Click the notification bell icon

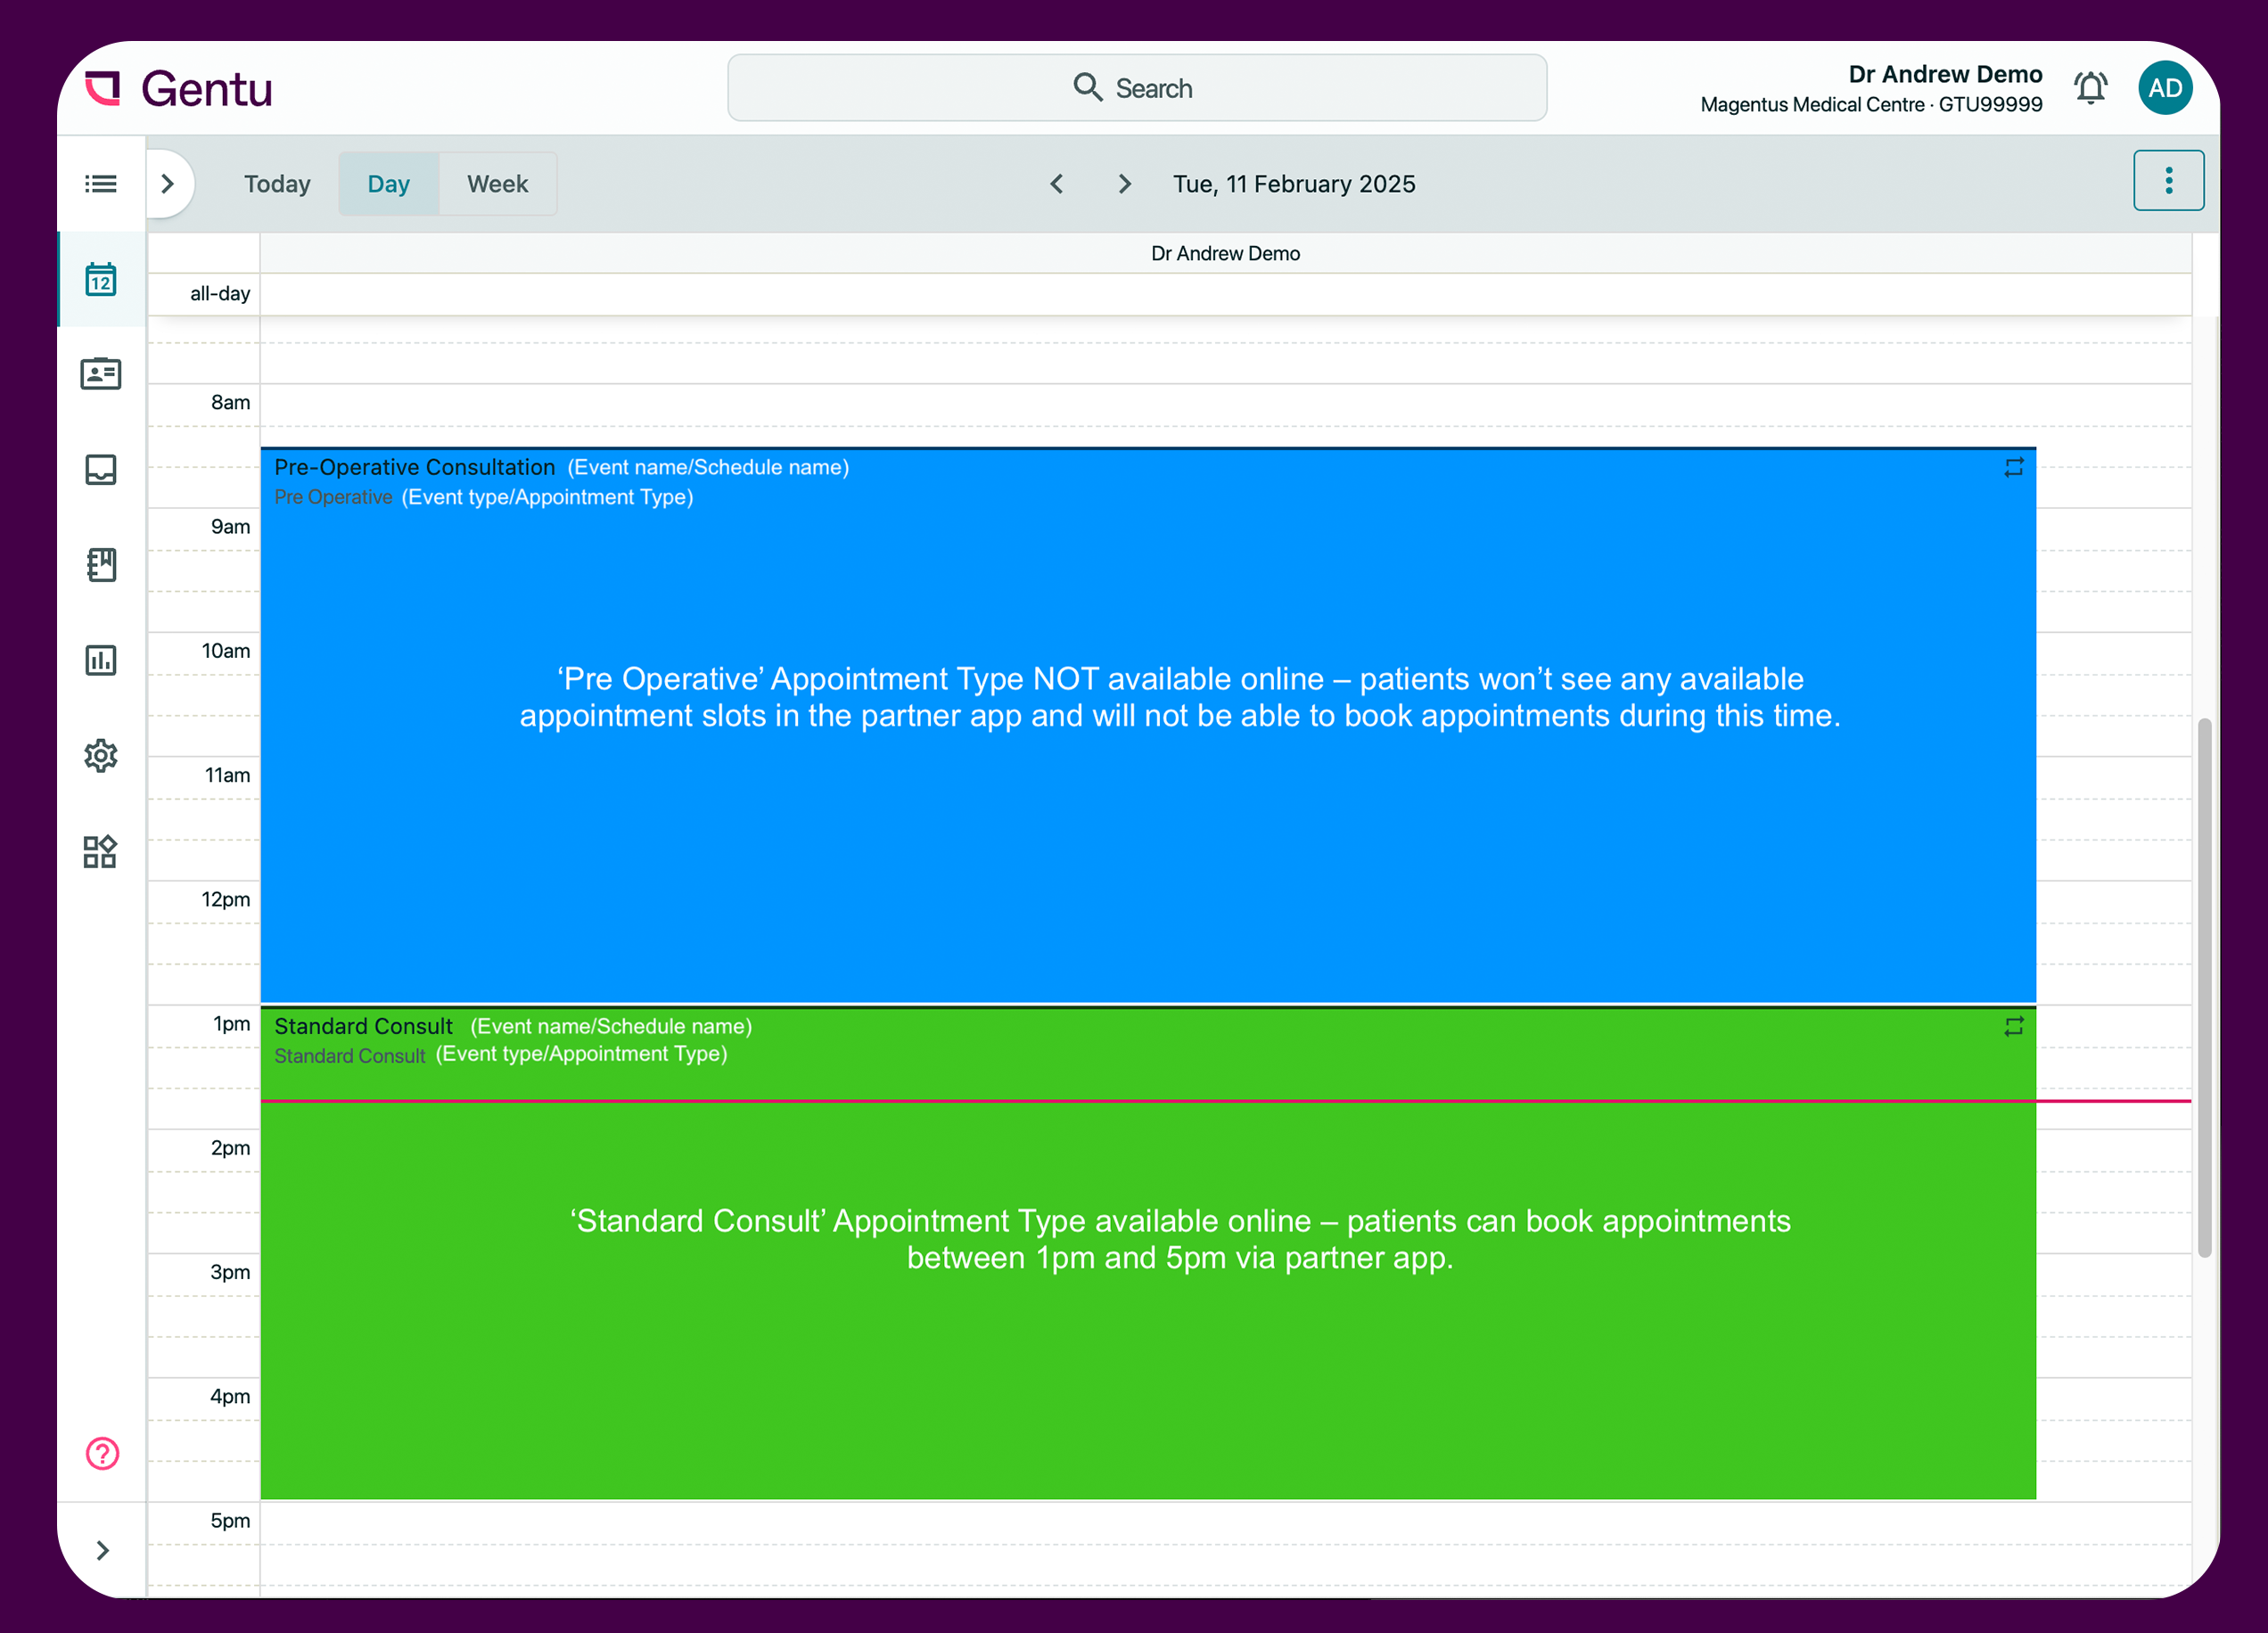[2091, 88]
